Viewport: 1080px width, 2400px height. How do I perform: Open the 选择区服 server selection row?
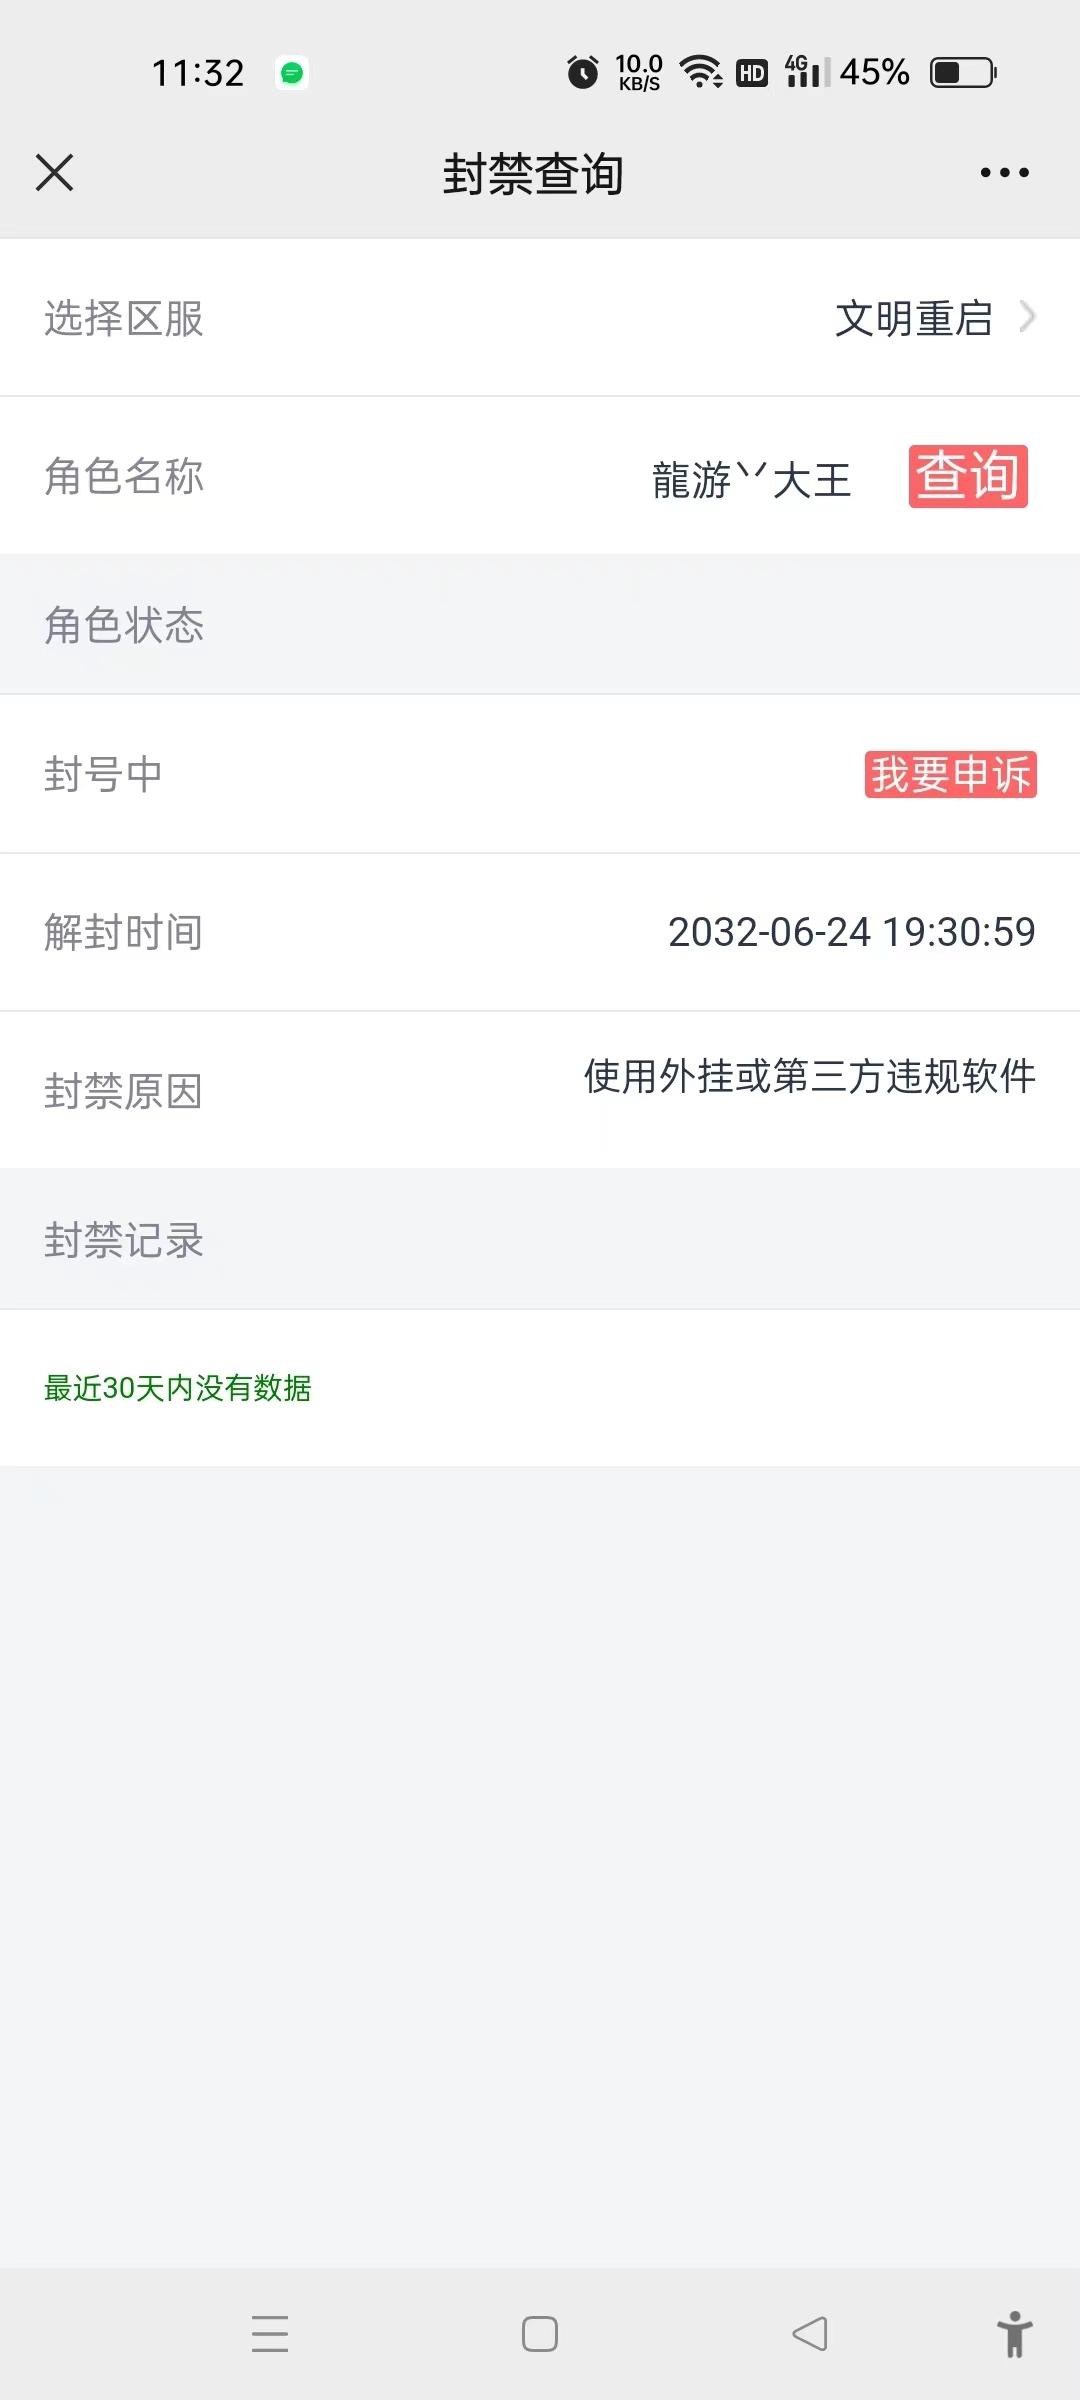pos(540,318)
